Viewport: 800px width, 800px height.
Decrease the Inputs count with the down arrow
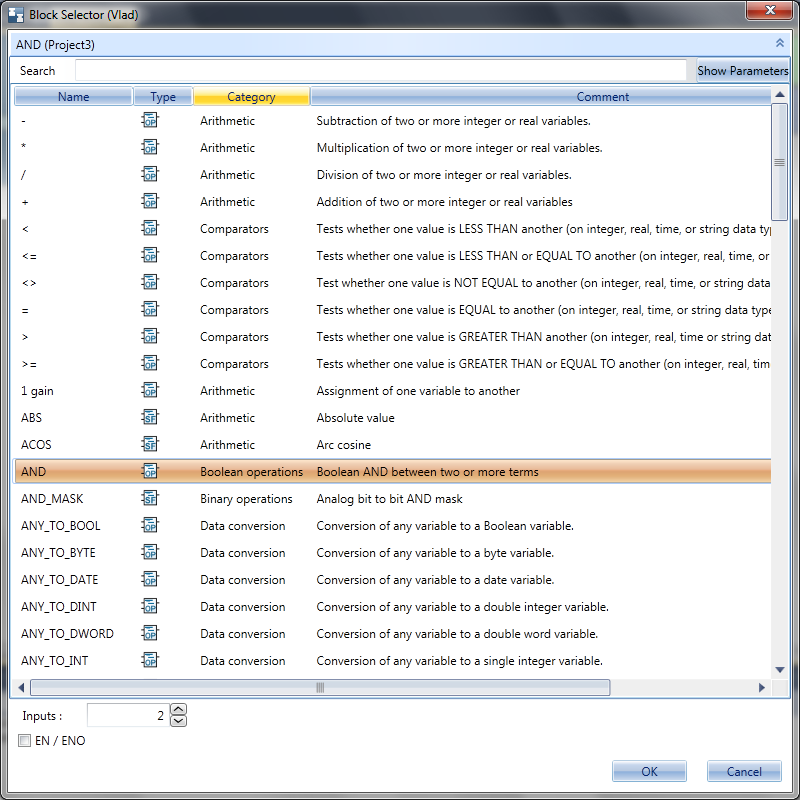179,720
